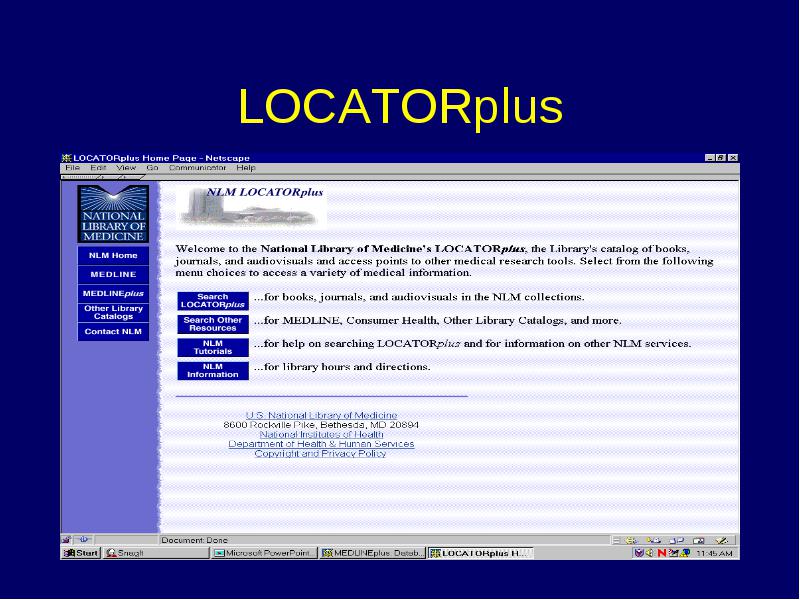
Task: Open MEDLINEplus sidebar button
Action: click(x=113, y=293)
